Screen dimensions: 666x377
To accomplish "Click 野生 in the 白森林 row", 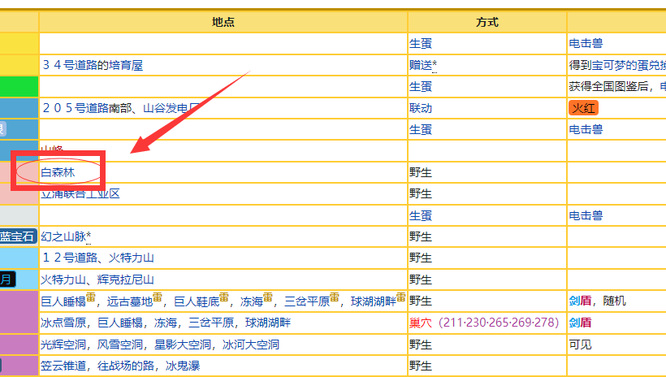I will point(420,172).
